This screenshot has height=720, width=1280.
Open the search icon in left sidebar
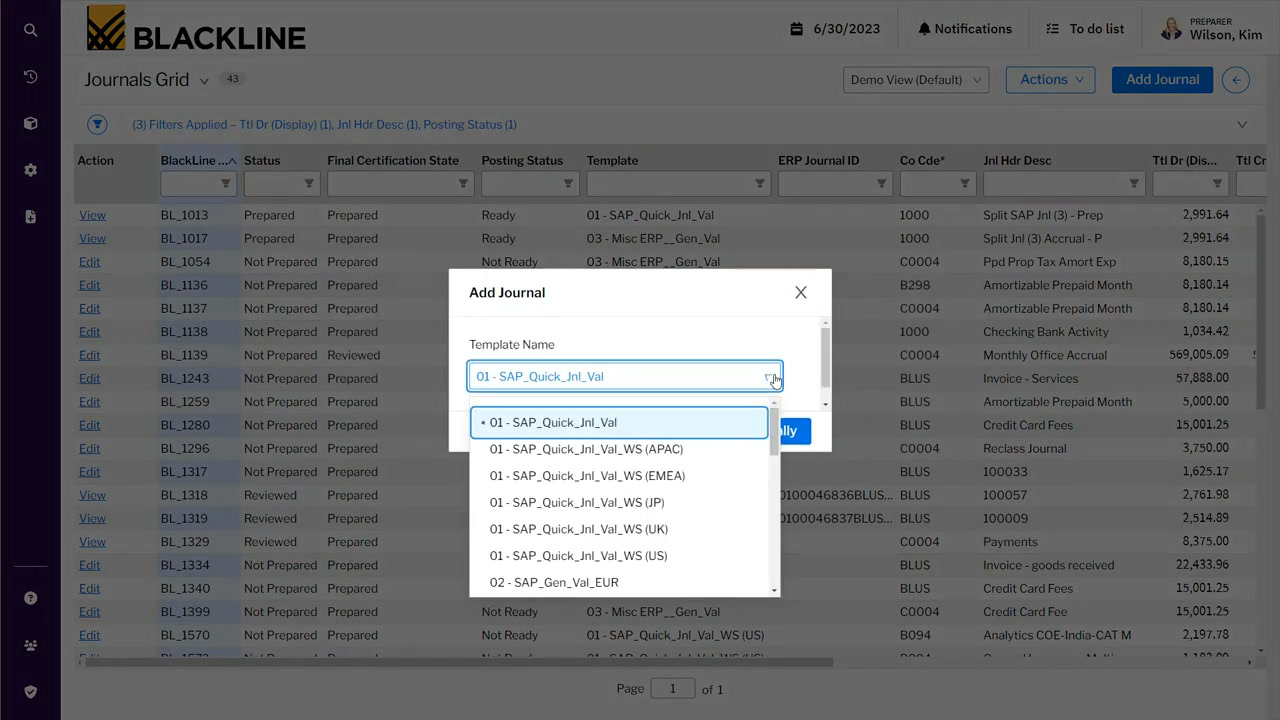[30, 30]
